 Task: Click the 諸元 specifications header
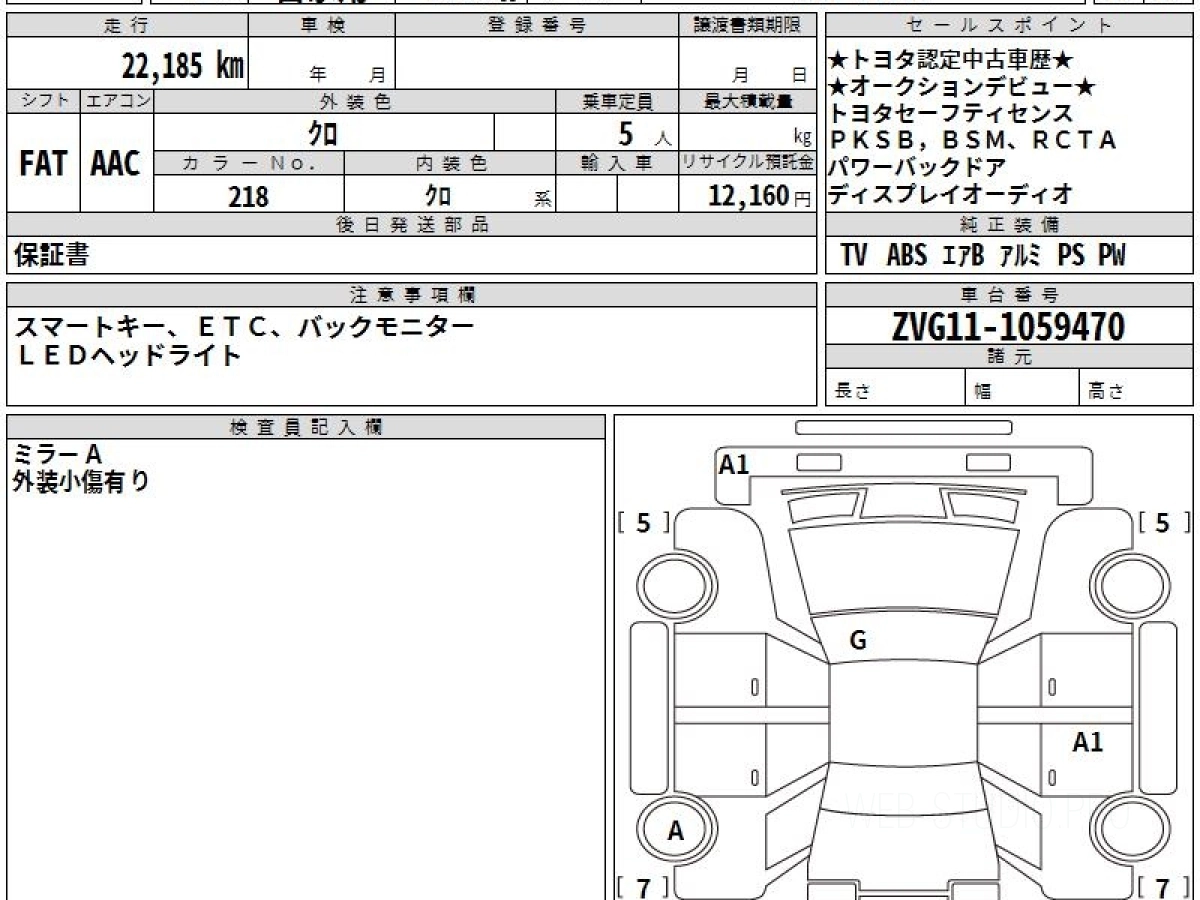(x=1009, y=356)
